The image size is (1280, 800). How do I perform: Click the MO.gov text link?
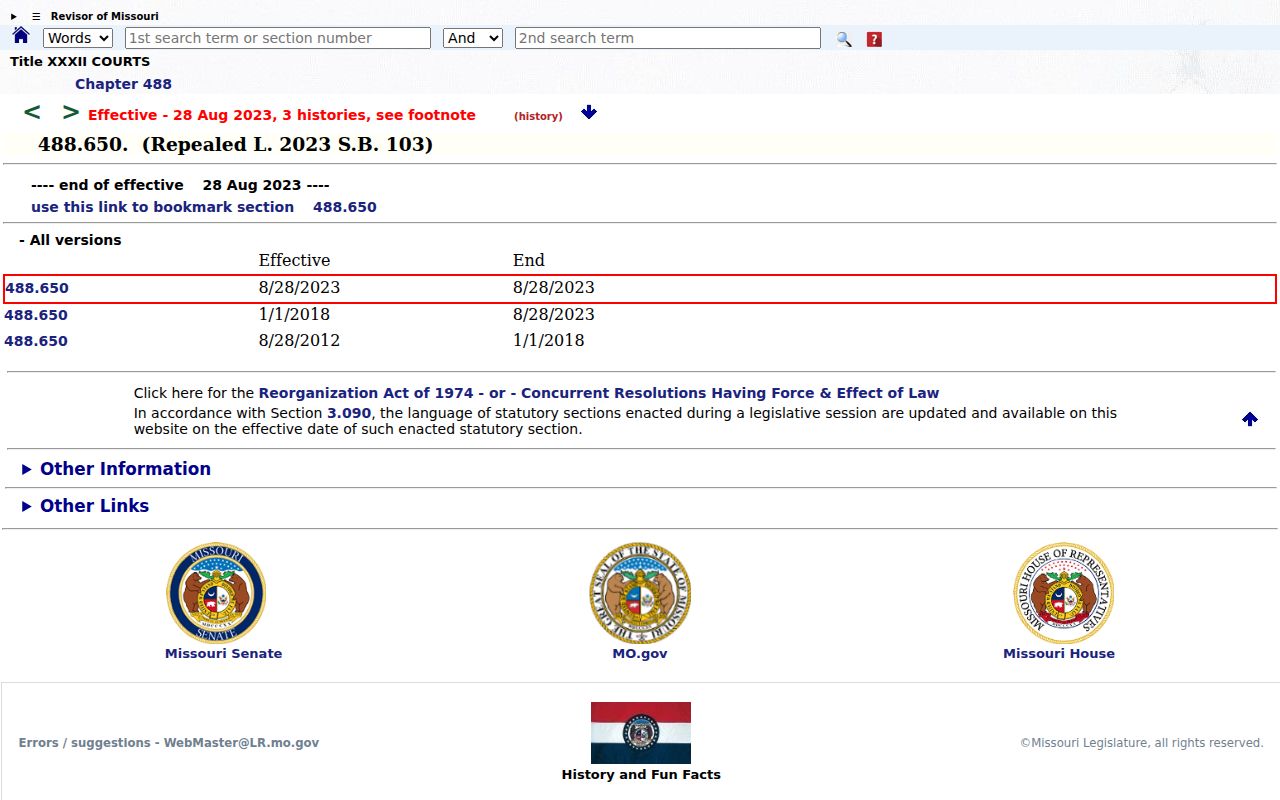(x=640, y=654)
